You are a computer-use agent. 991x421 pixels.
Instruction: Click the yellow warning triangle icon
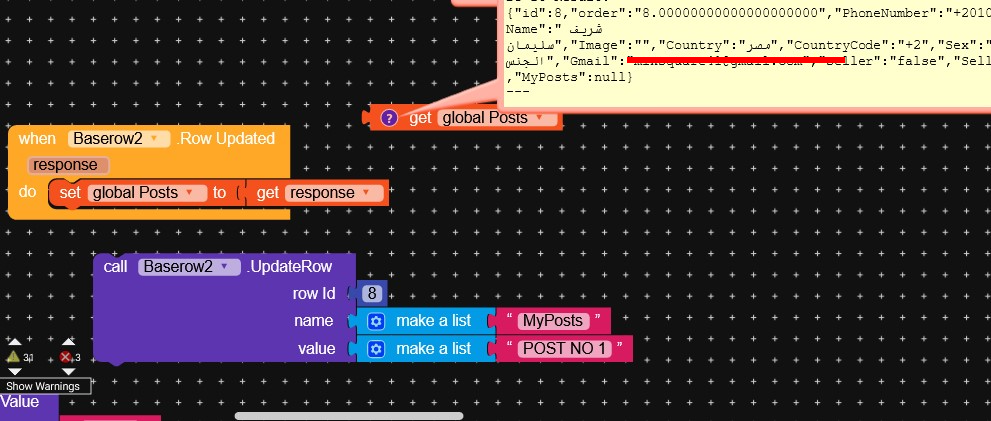[13, 357]
